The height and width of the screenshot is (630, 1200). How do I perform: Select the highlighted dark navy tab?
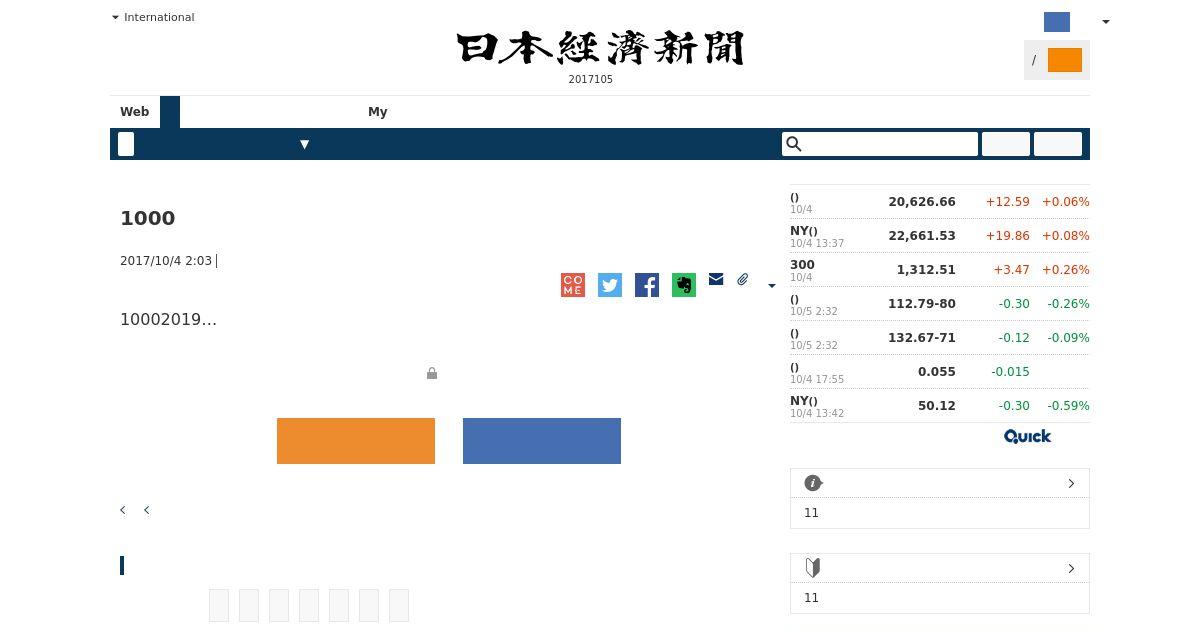(x=170, y=112)
